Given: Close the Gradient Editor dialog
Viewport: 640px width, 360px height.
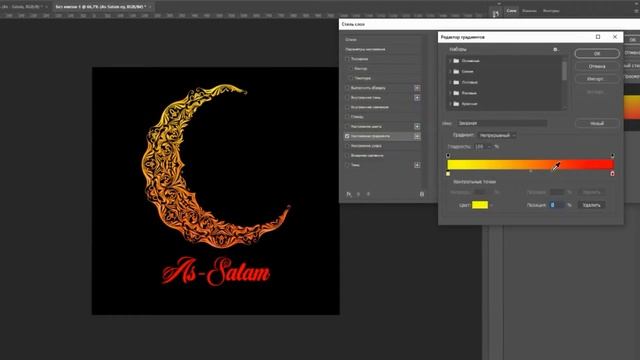Looking at the screenshot, I should (615, 37).
